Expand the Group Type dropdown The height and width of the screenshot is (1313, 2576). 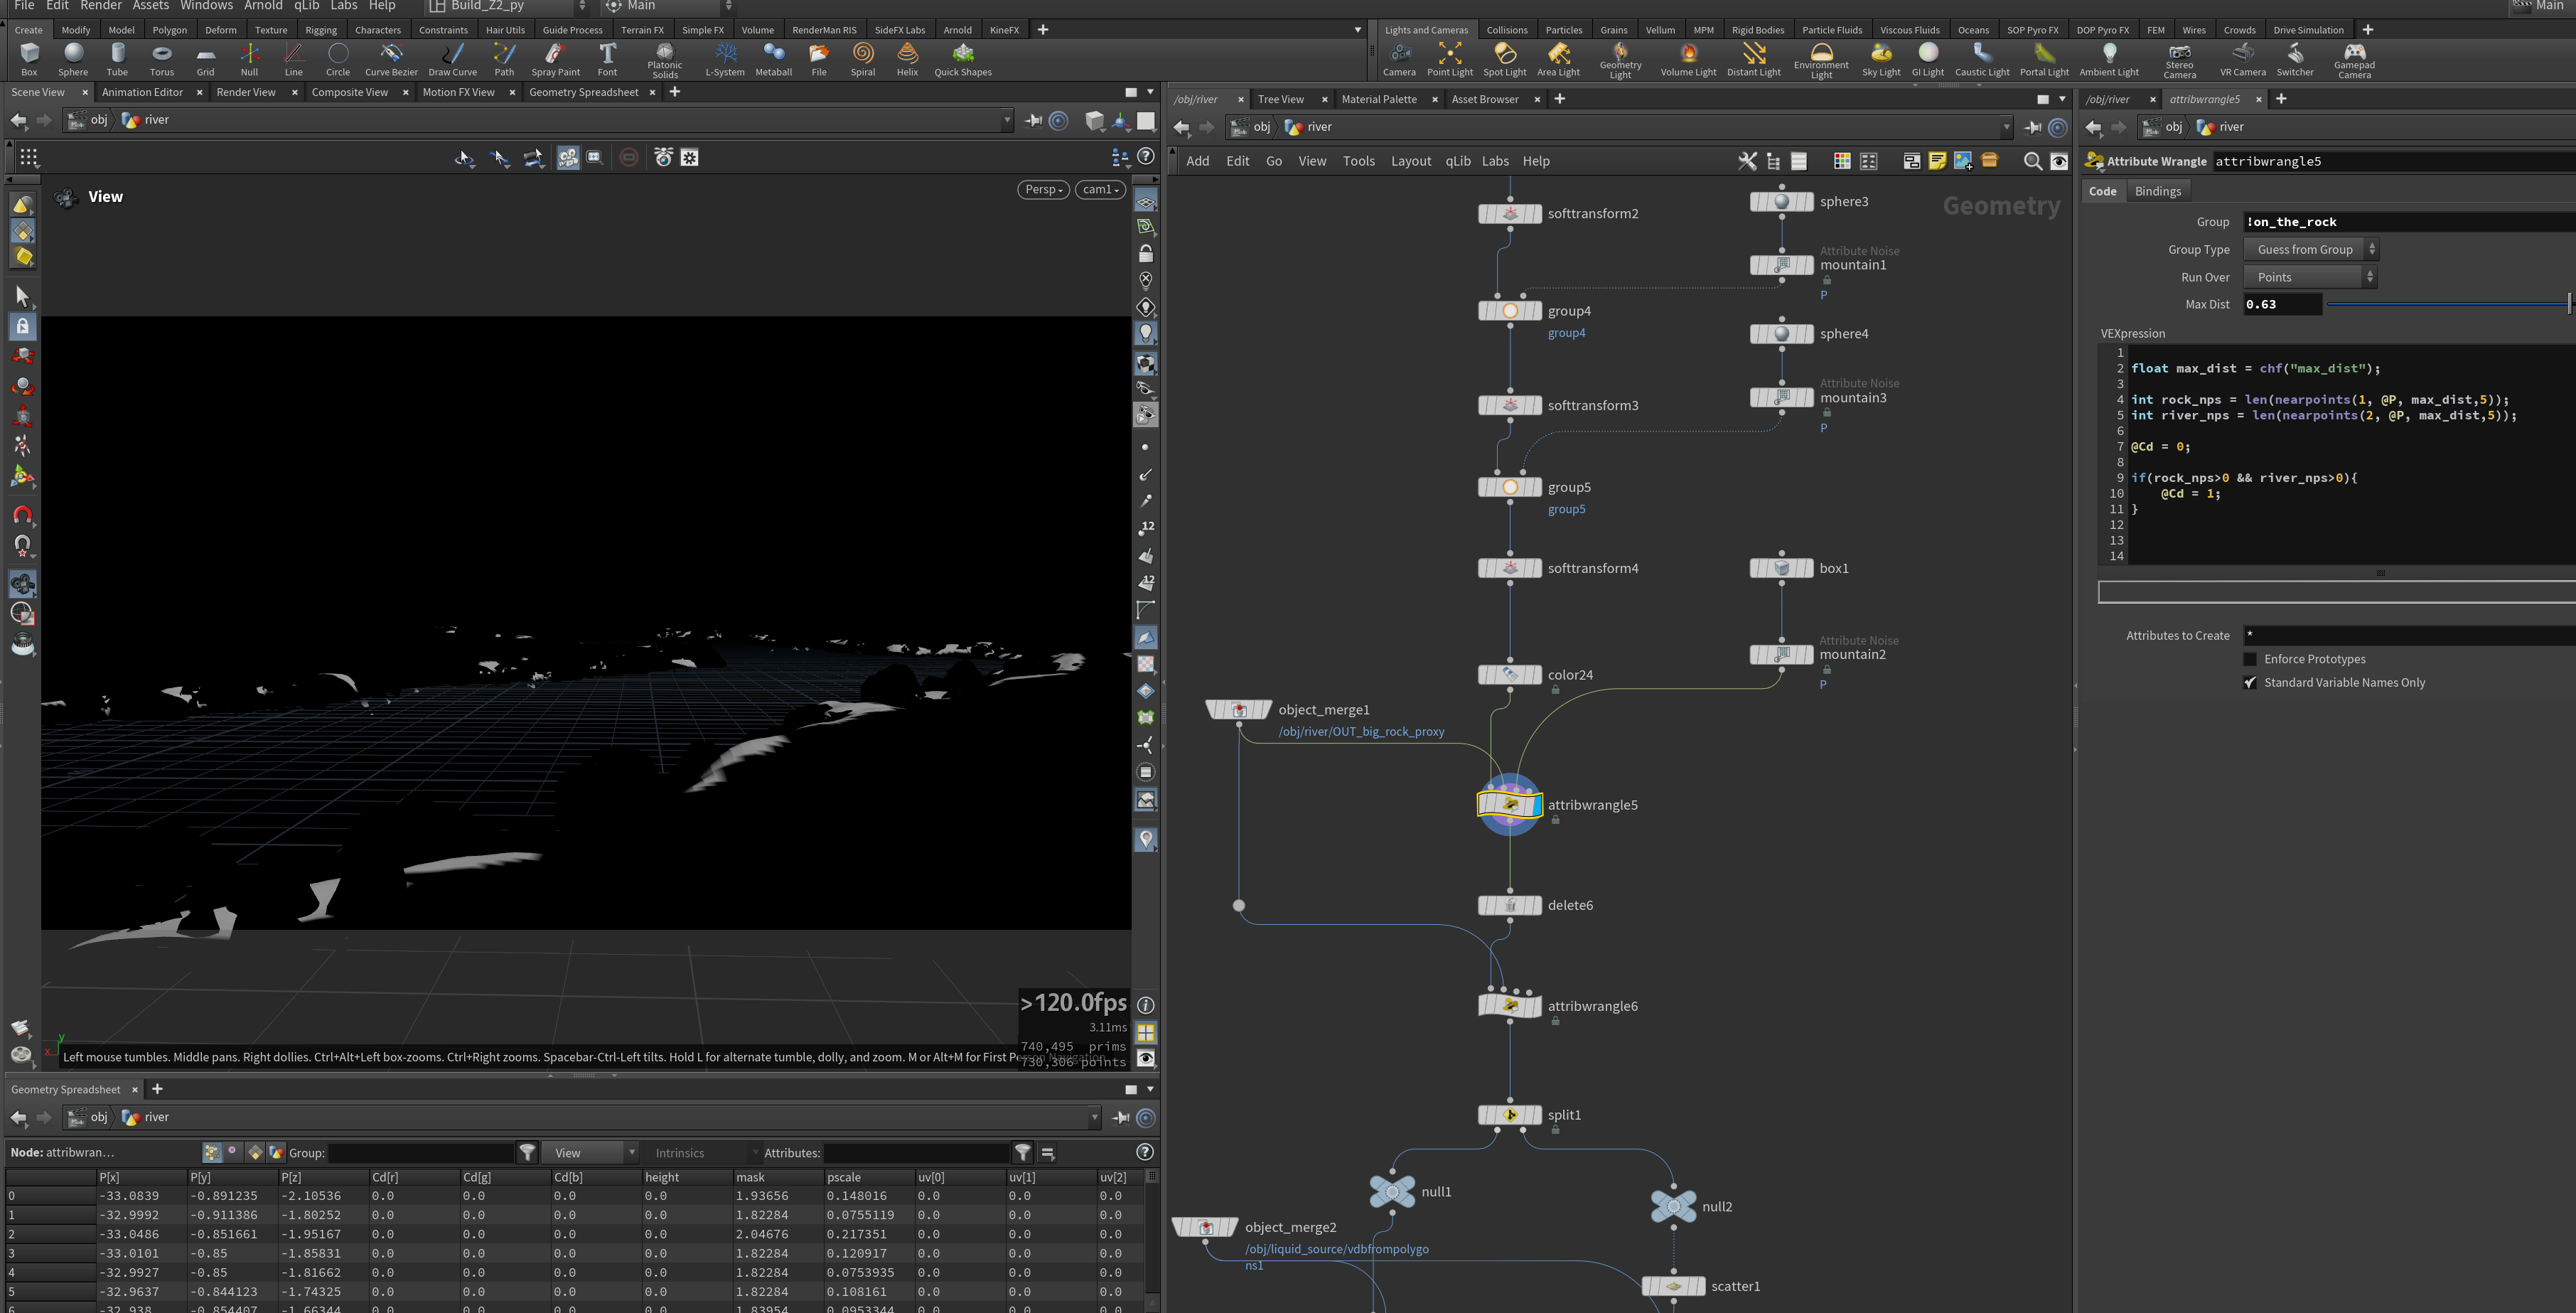click(x=2310, y=250)
